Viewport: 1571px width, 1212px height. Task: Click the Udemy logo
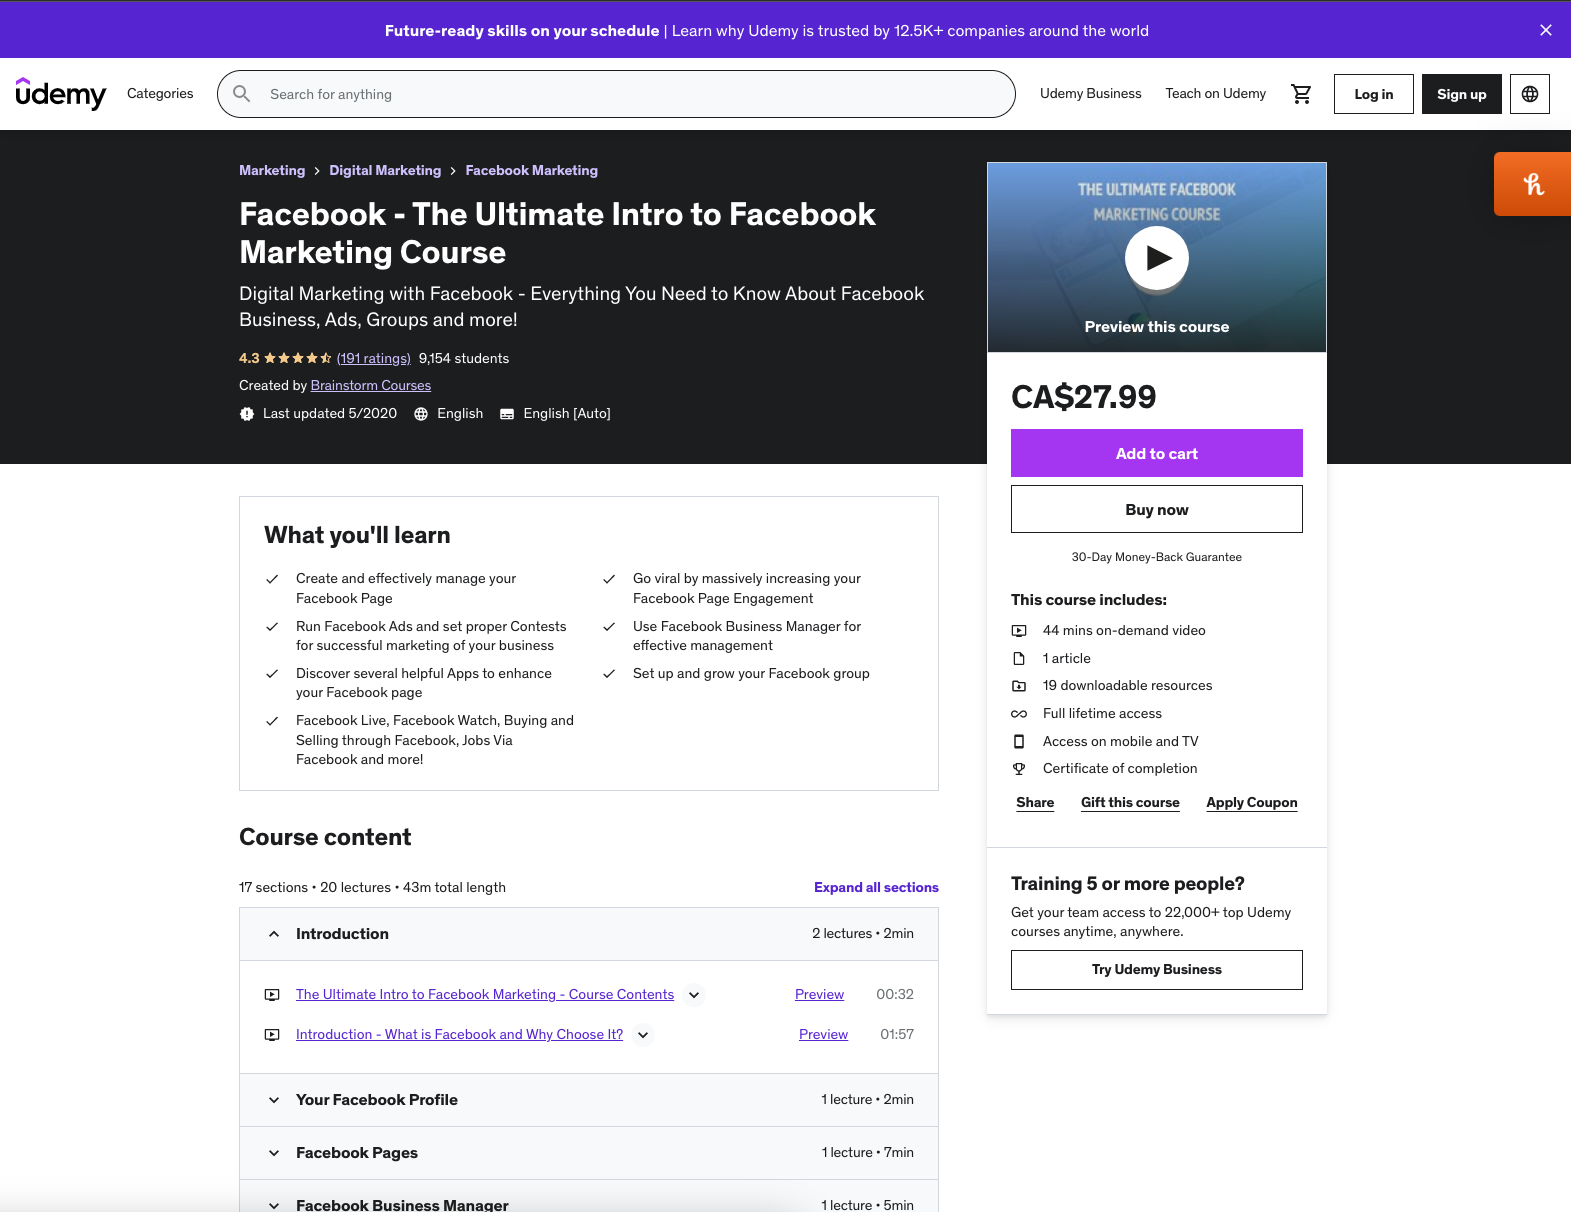61,94
